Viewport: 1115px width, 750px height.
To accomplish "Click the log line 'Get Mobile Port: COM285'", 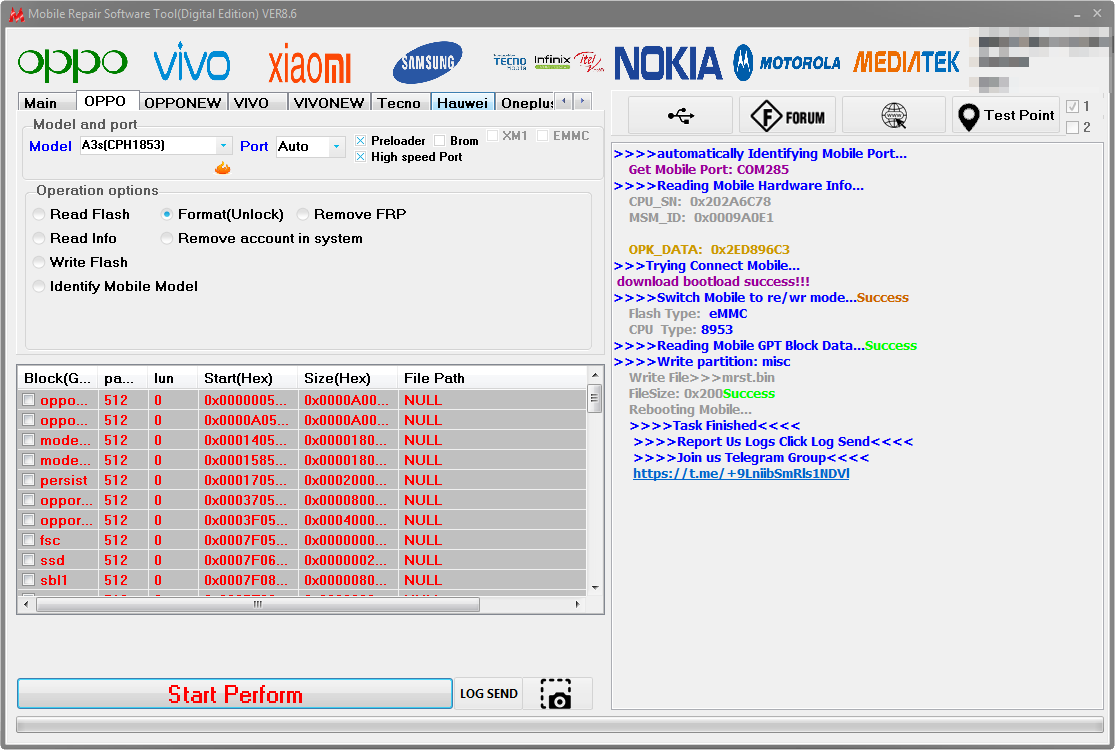I will coord(708,169).
